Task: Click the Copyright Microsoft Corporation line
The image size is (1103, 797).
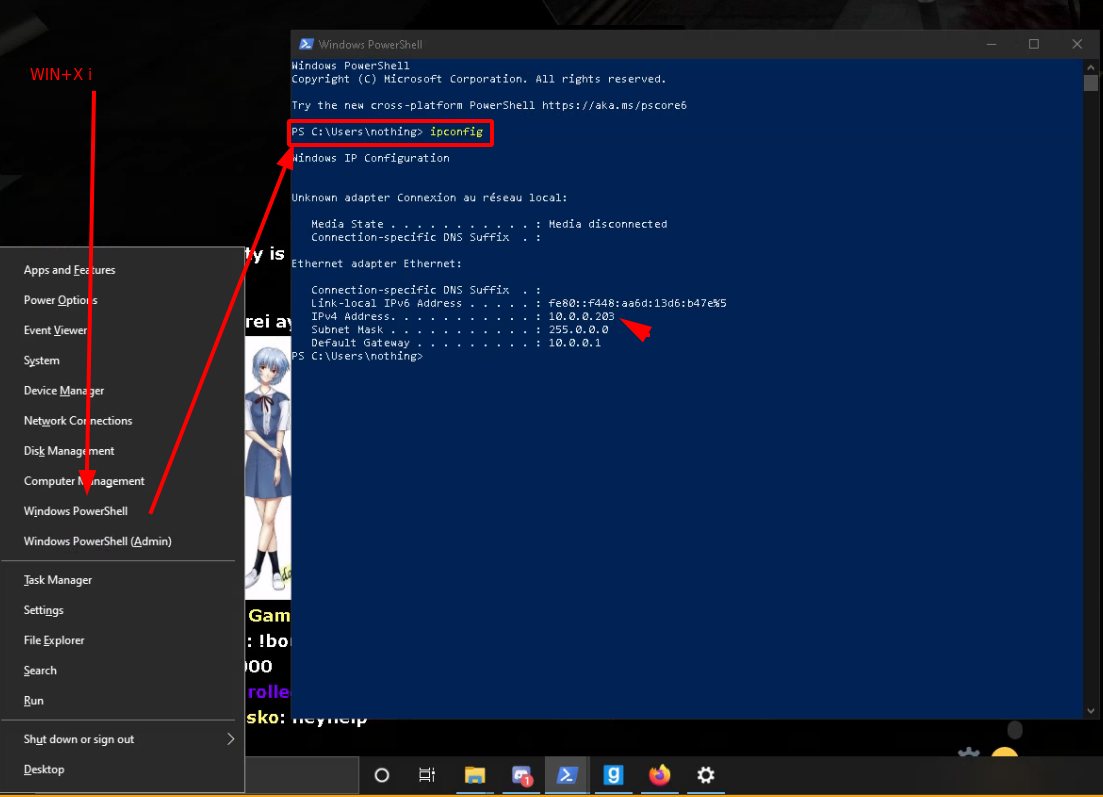Action: (479, 79)
